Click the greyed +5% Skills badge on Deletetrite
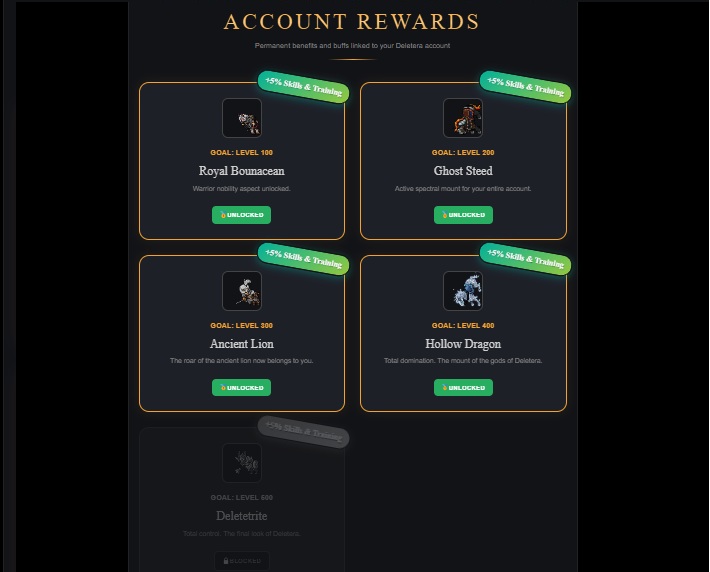The width and height of the screenshot is (710, 572). 303,432
